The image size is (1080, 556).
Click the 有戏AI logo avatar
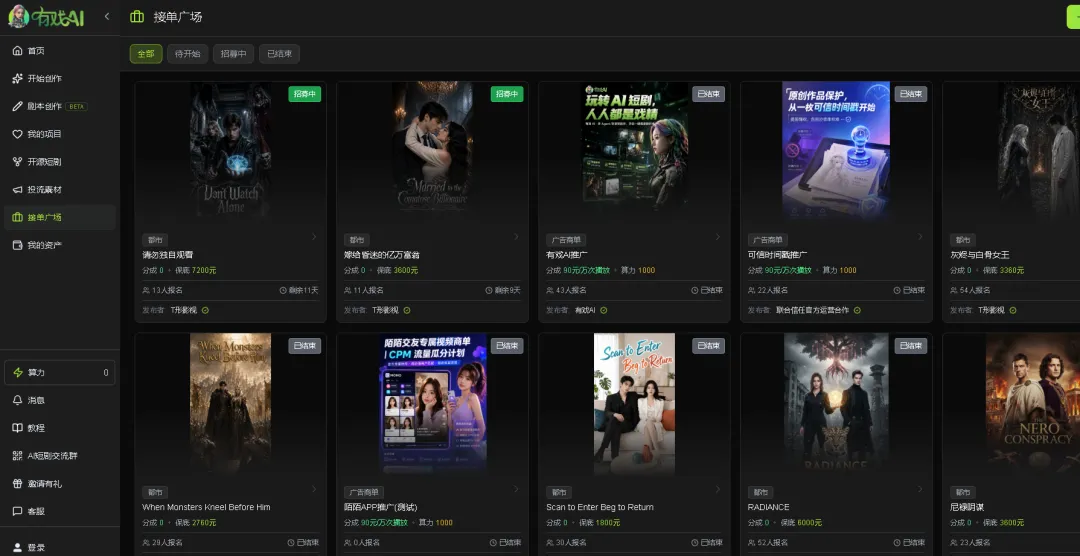18,17
